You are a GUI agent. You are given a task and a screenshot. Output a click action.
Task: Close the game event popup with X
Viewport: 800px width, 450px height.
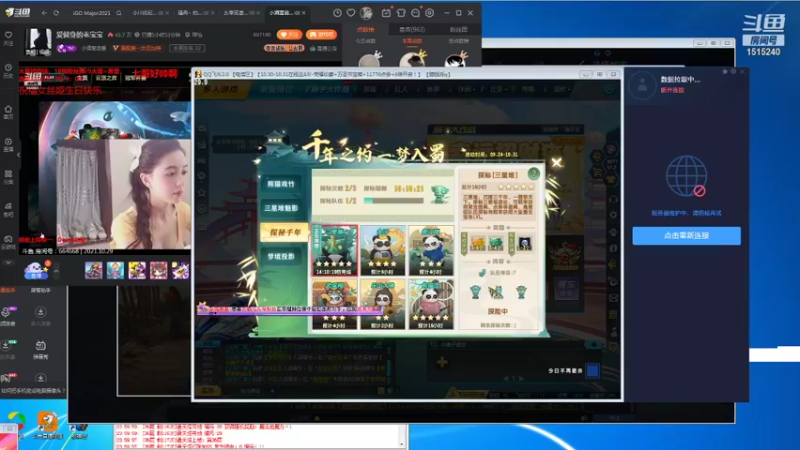[x=556, y=163]
